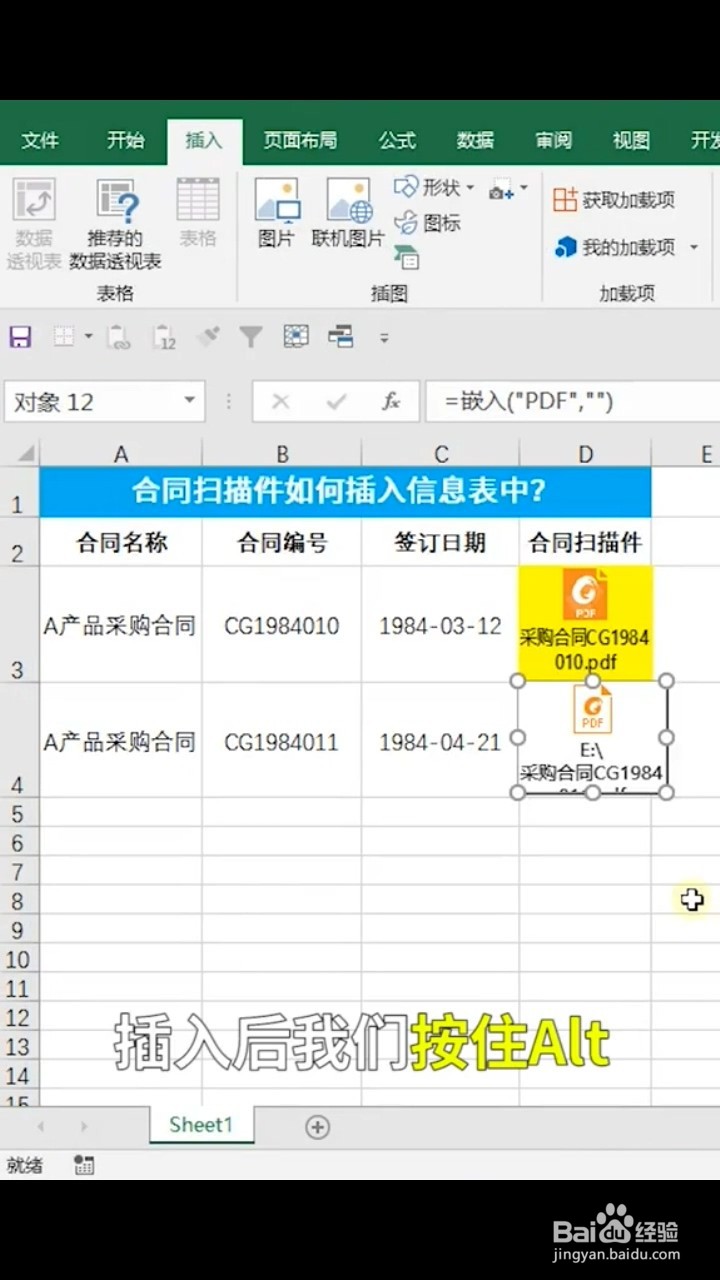720x1280 pixels.
Task: Click the 合同编号 header cell
Action: [x=282, y=542]
